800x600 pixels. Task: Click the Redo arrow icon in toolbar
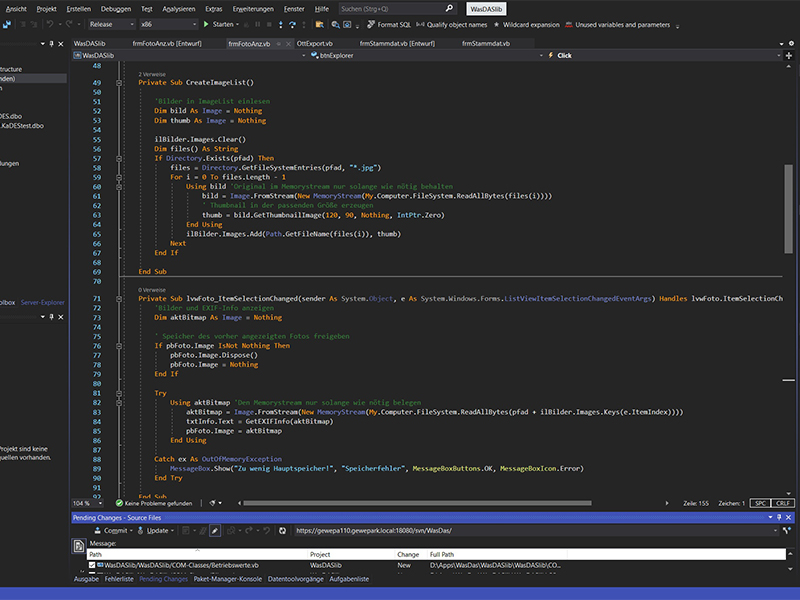pos(69,24)
